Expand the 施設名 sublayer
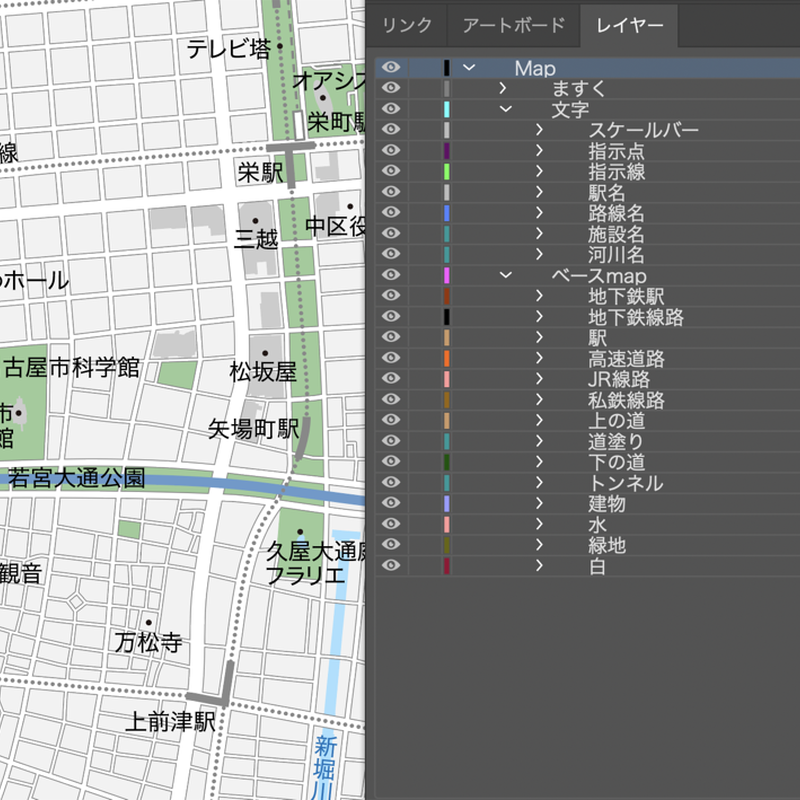Viewport: 800px width, 800px height. [539, 234]
